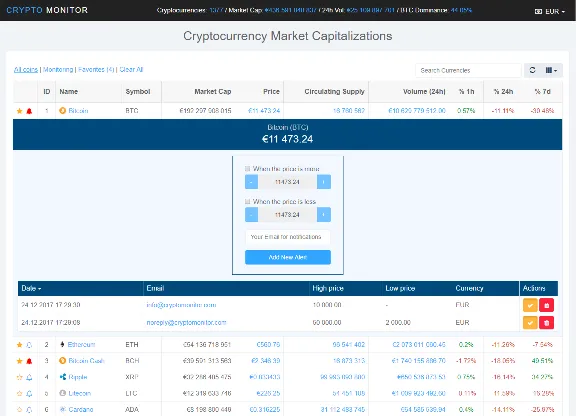Confirm the noreply@cryptomonitor.com alert

coord(530,323)
